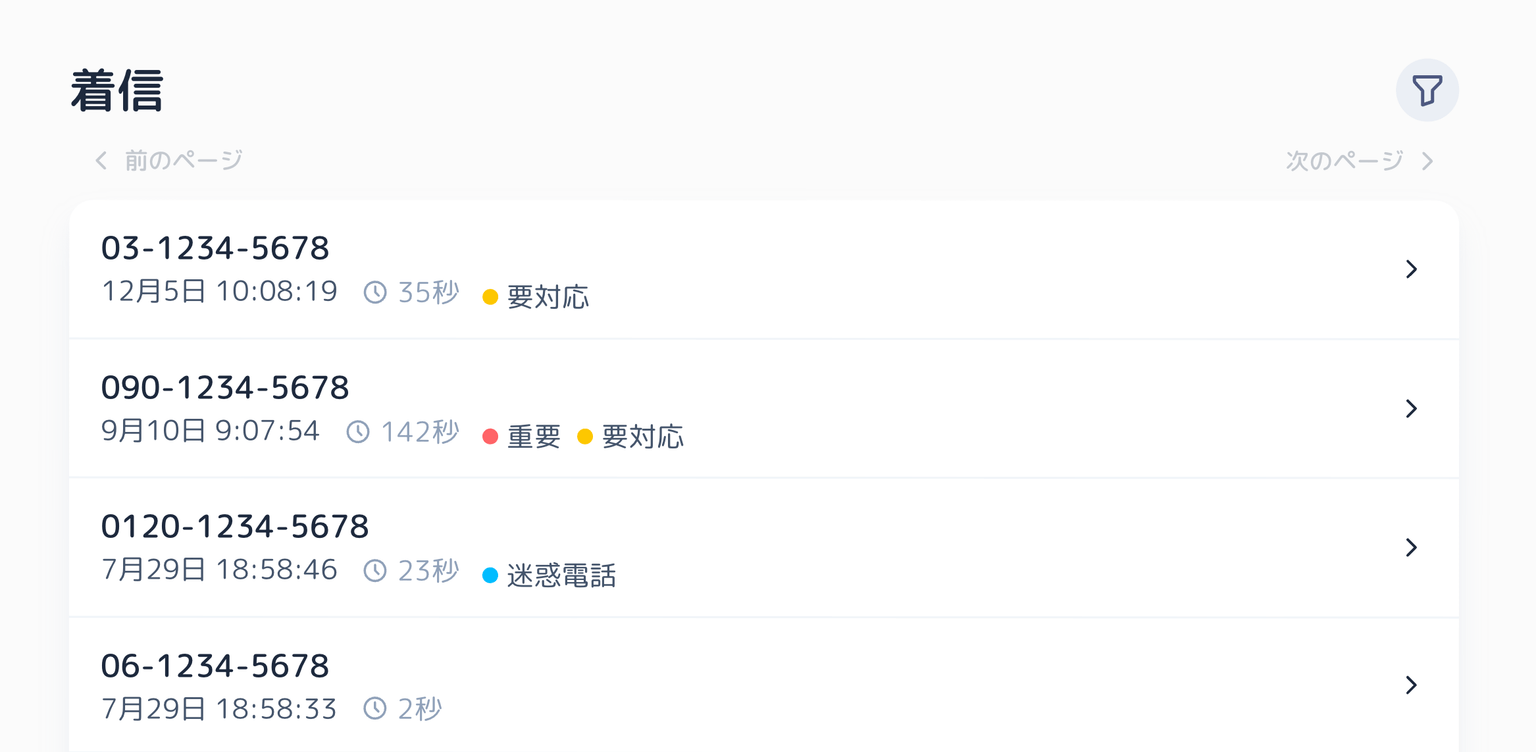Screen dimensions: 1536x752
Task: Select the 重要 tag label
Action: [533, 436]
